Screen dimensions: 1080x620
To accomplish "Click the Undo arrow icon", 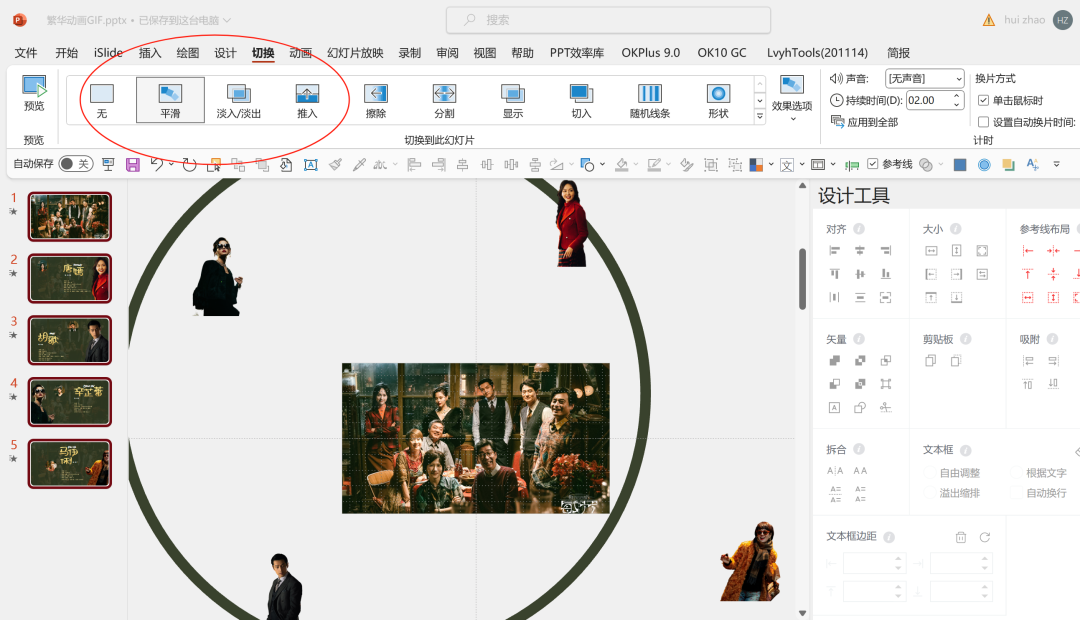I will tap(156, 164).
